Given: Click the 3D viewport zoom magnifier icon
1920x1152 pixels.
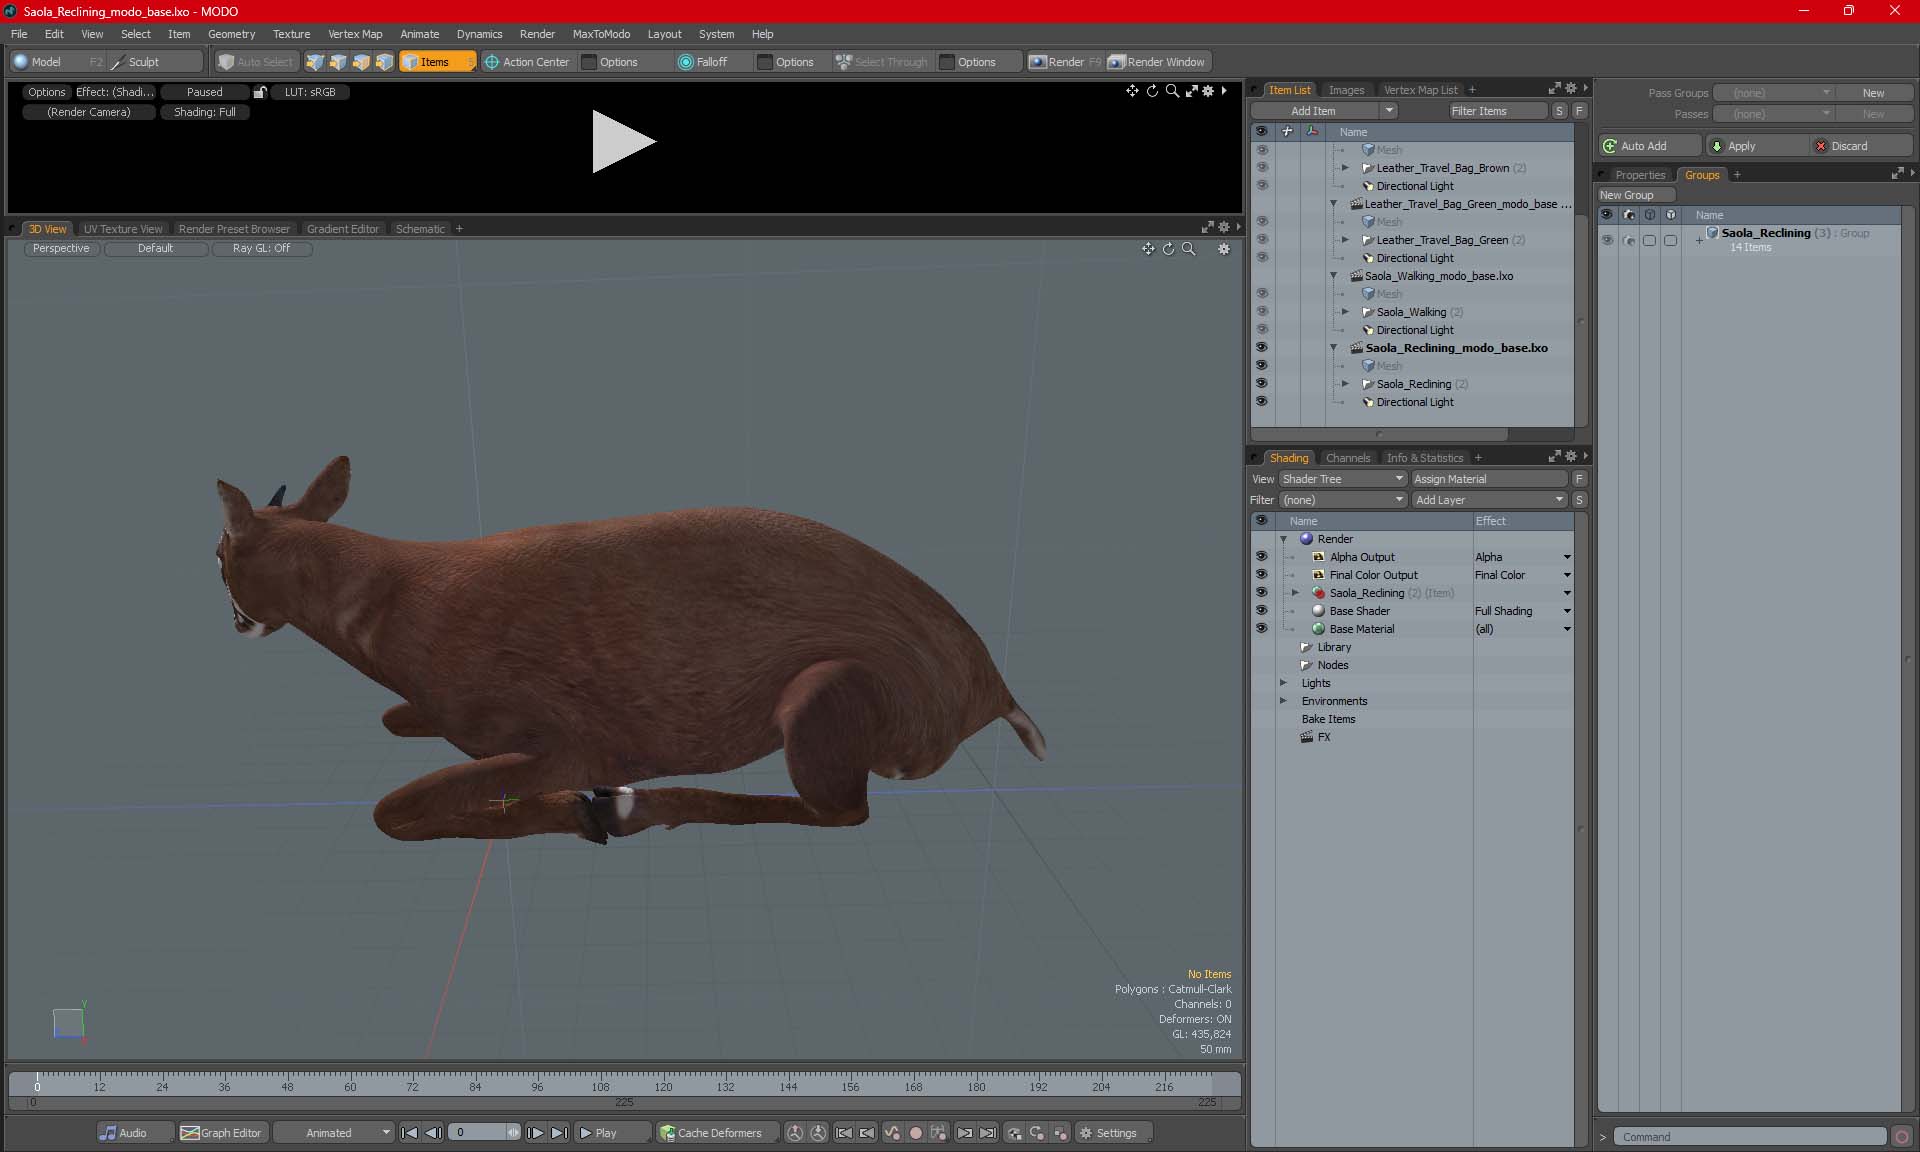Looking at the screenshot, I should tap(1189, 249).
